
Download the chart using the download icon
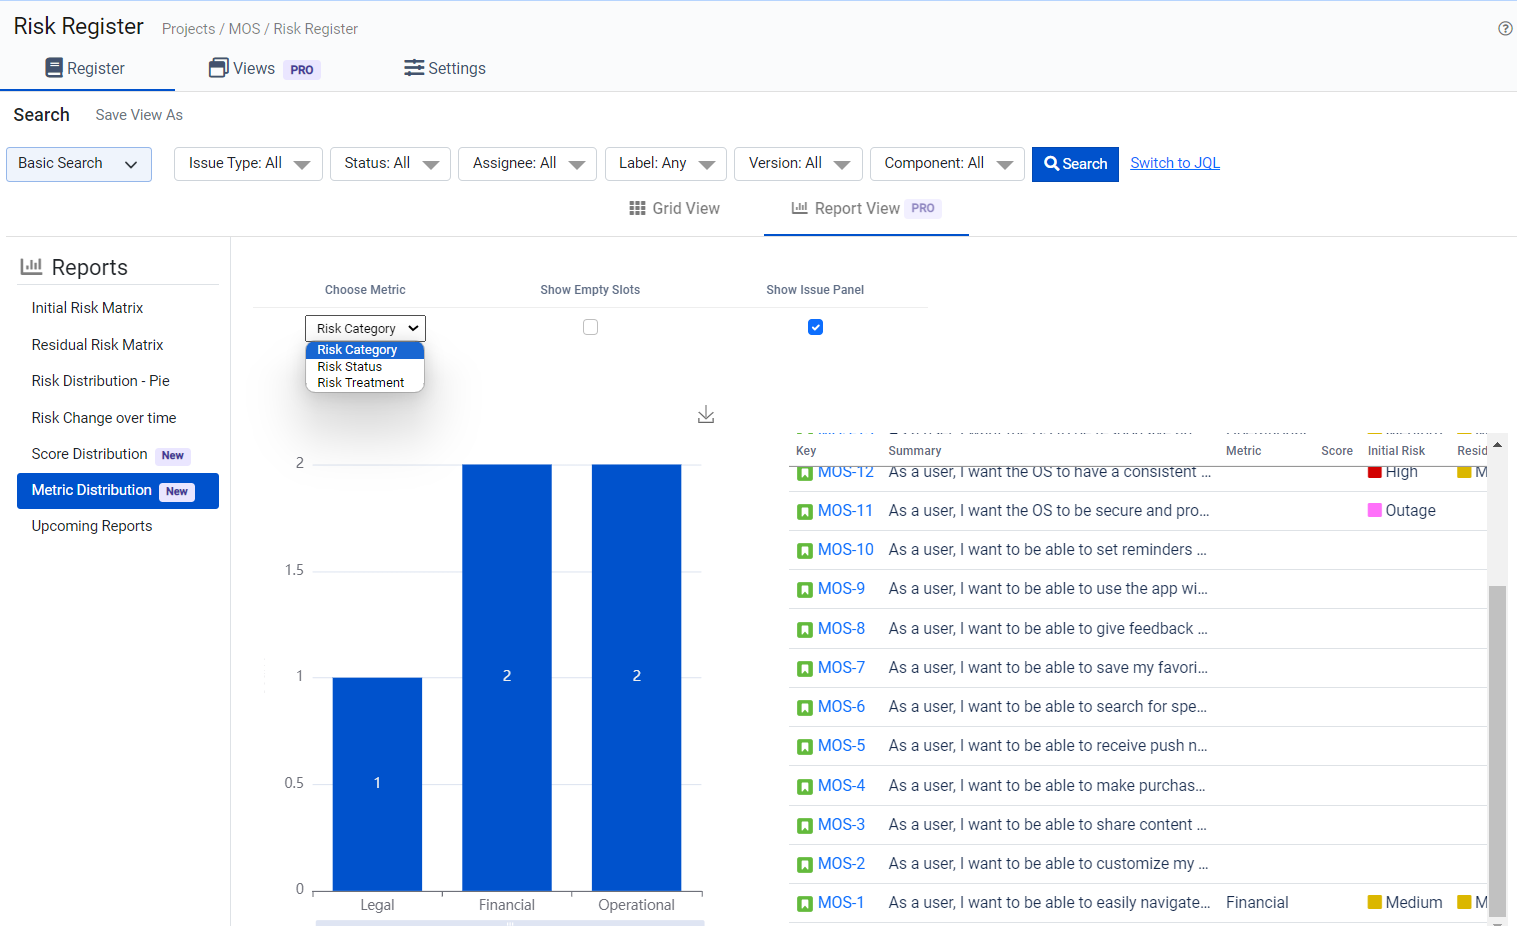pos(706,415)
